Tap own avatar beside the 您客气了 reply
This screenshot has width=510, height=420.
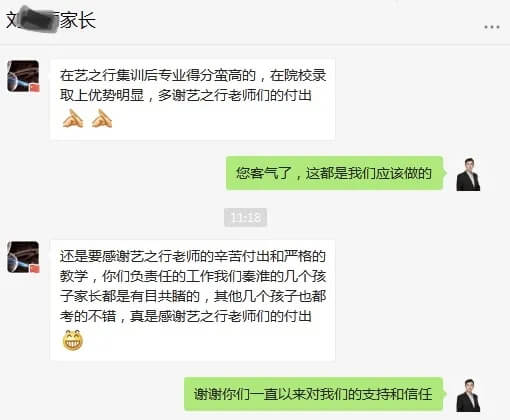pos(468,174)
